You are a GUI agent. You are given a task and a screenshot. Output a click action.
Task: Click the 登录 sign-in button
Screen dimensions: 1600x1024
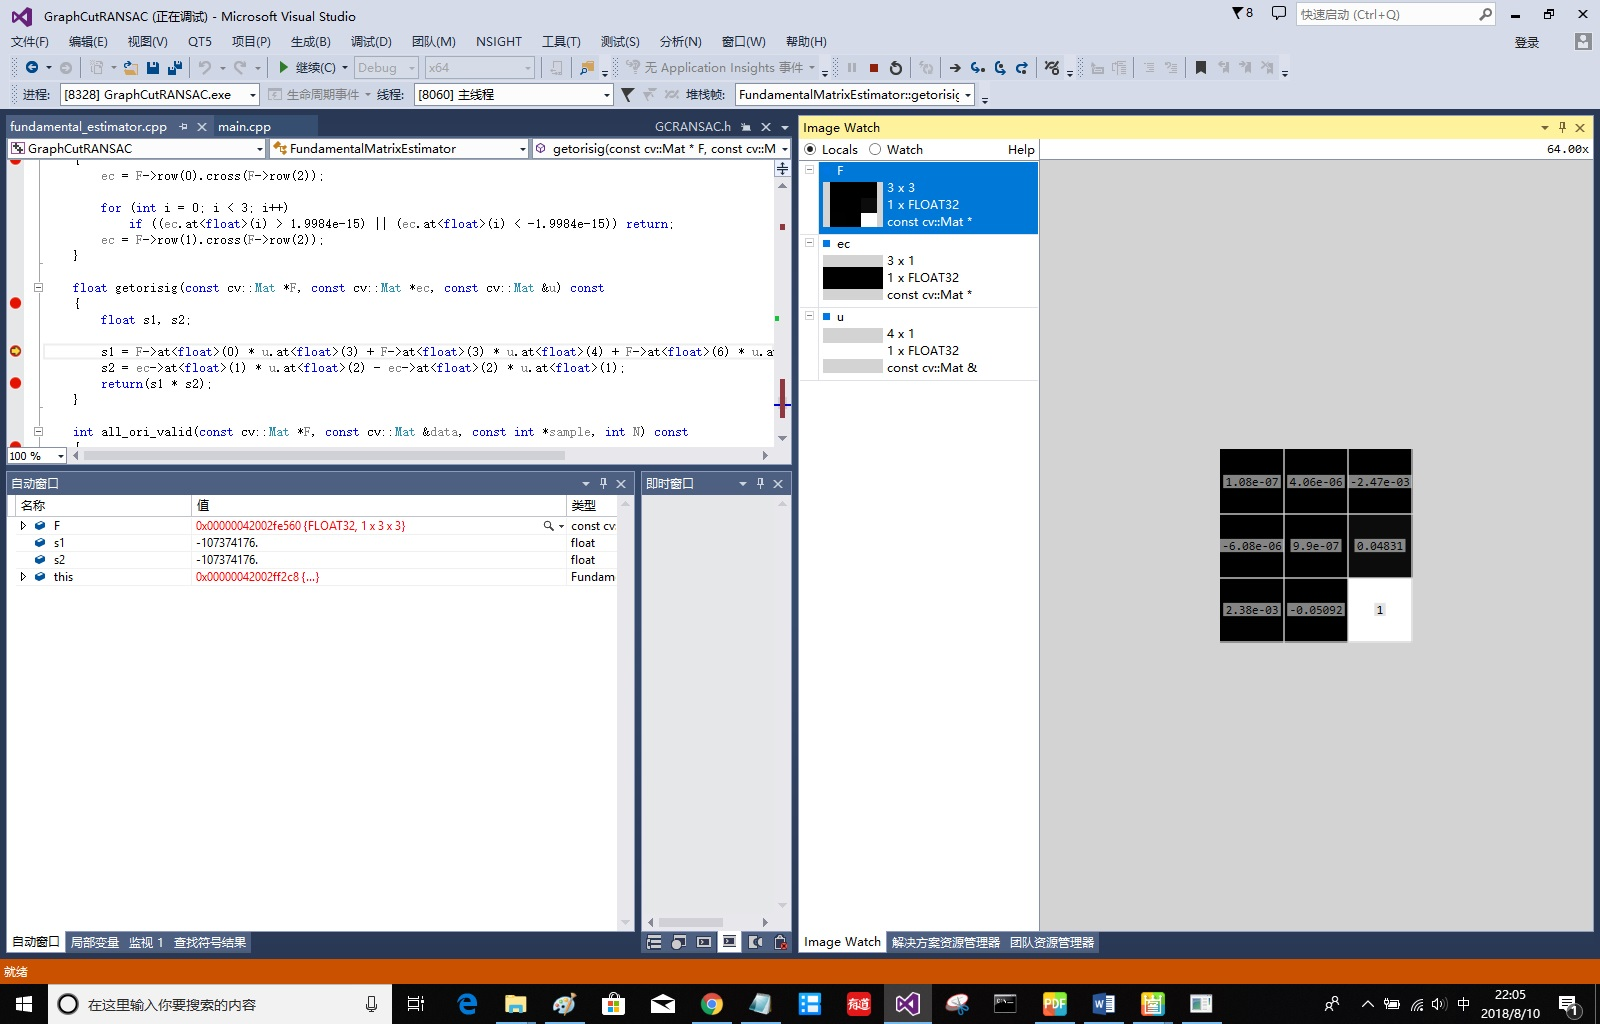click(1527, 43)
